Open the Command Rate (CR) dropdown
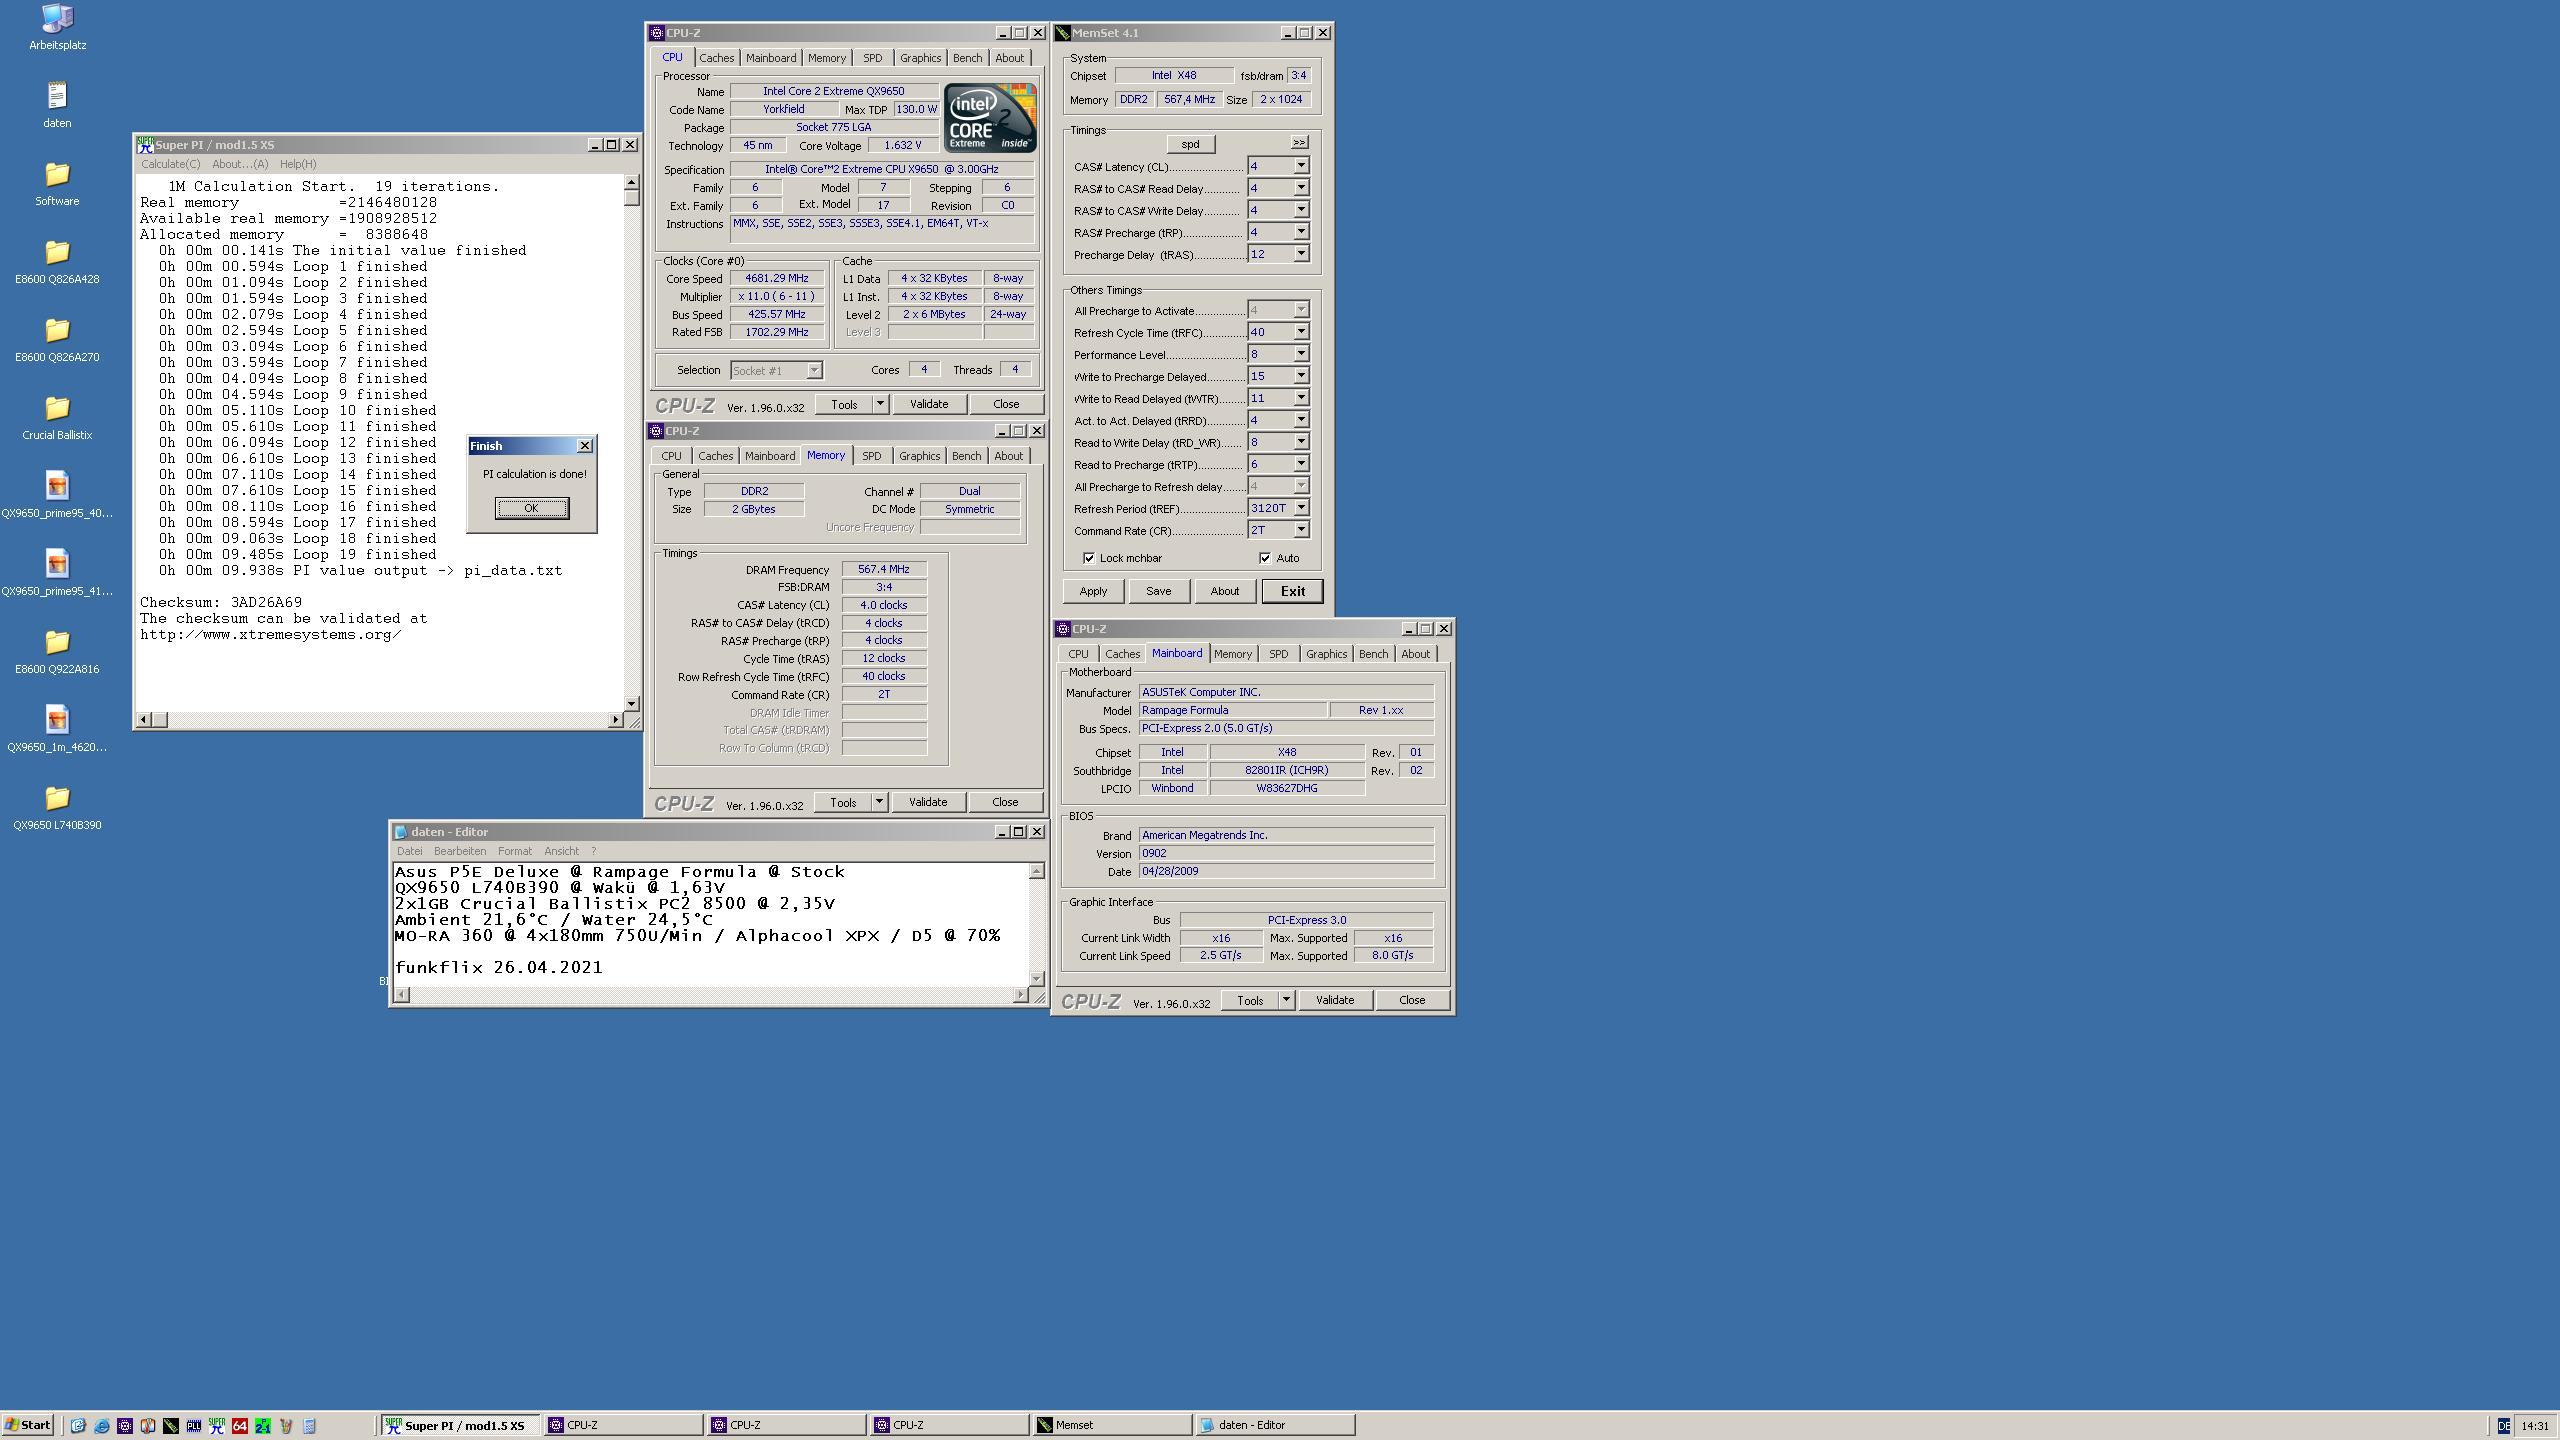 pos(1301,530)
